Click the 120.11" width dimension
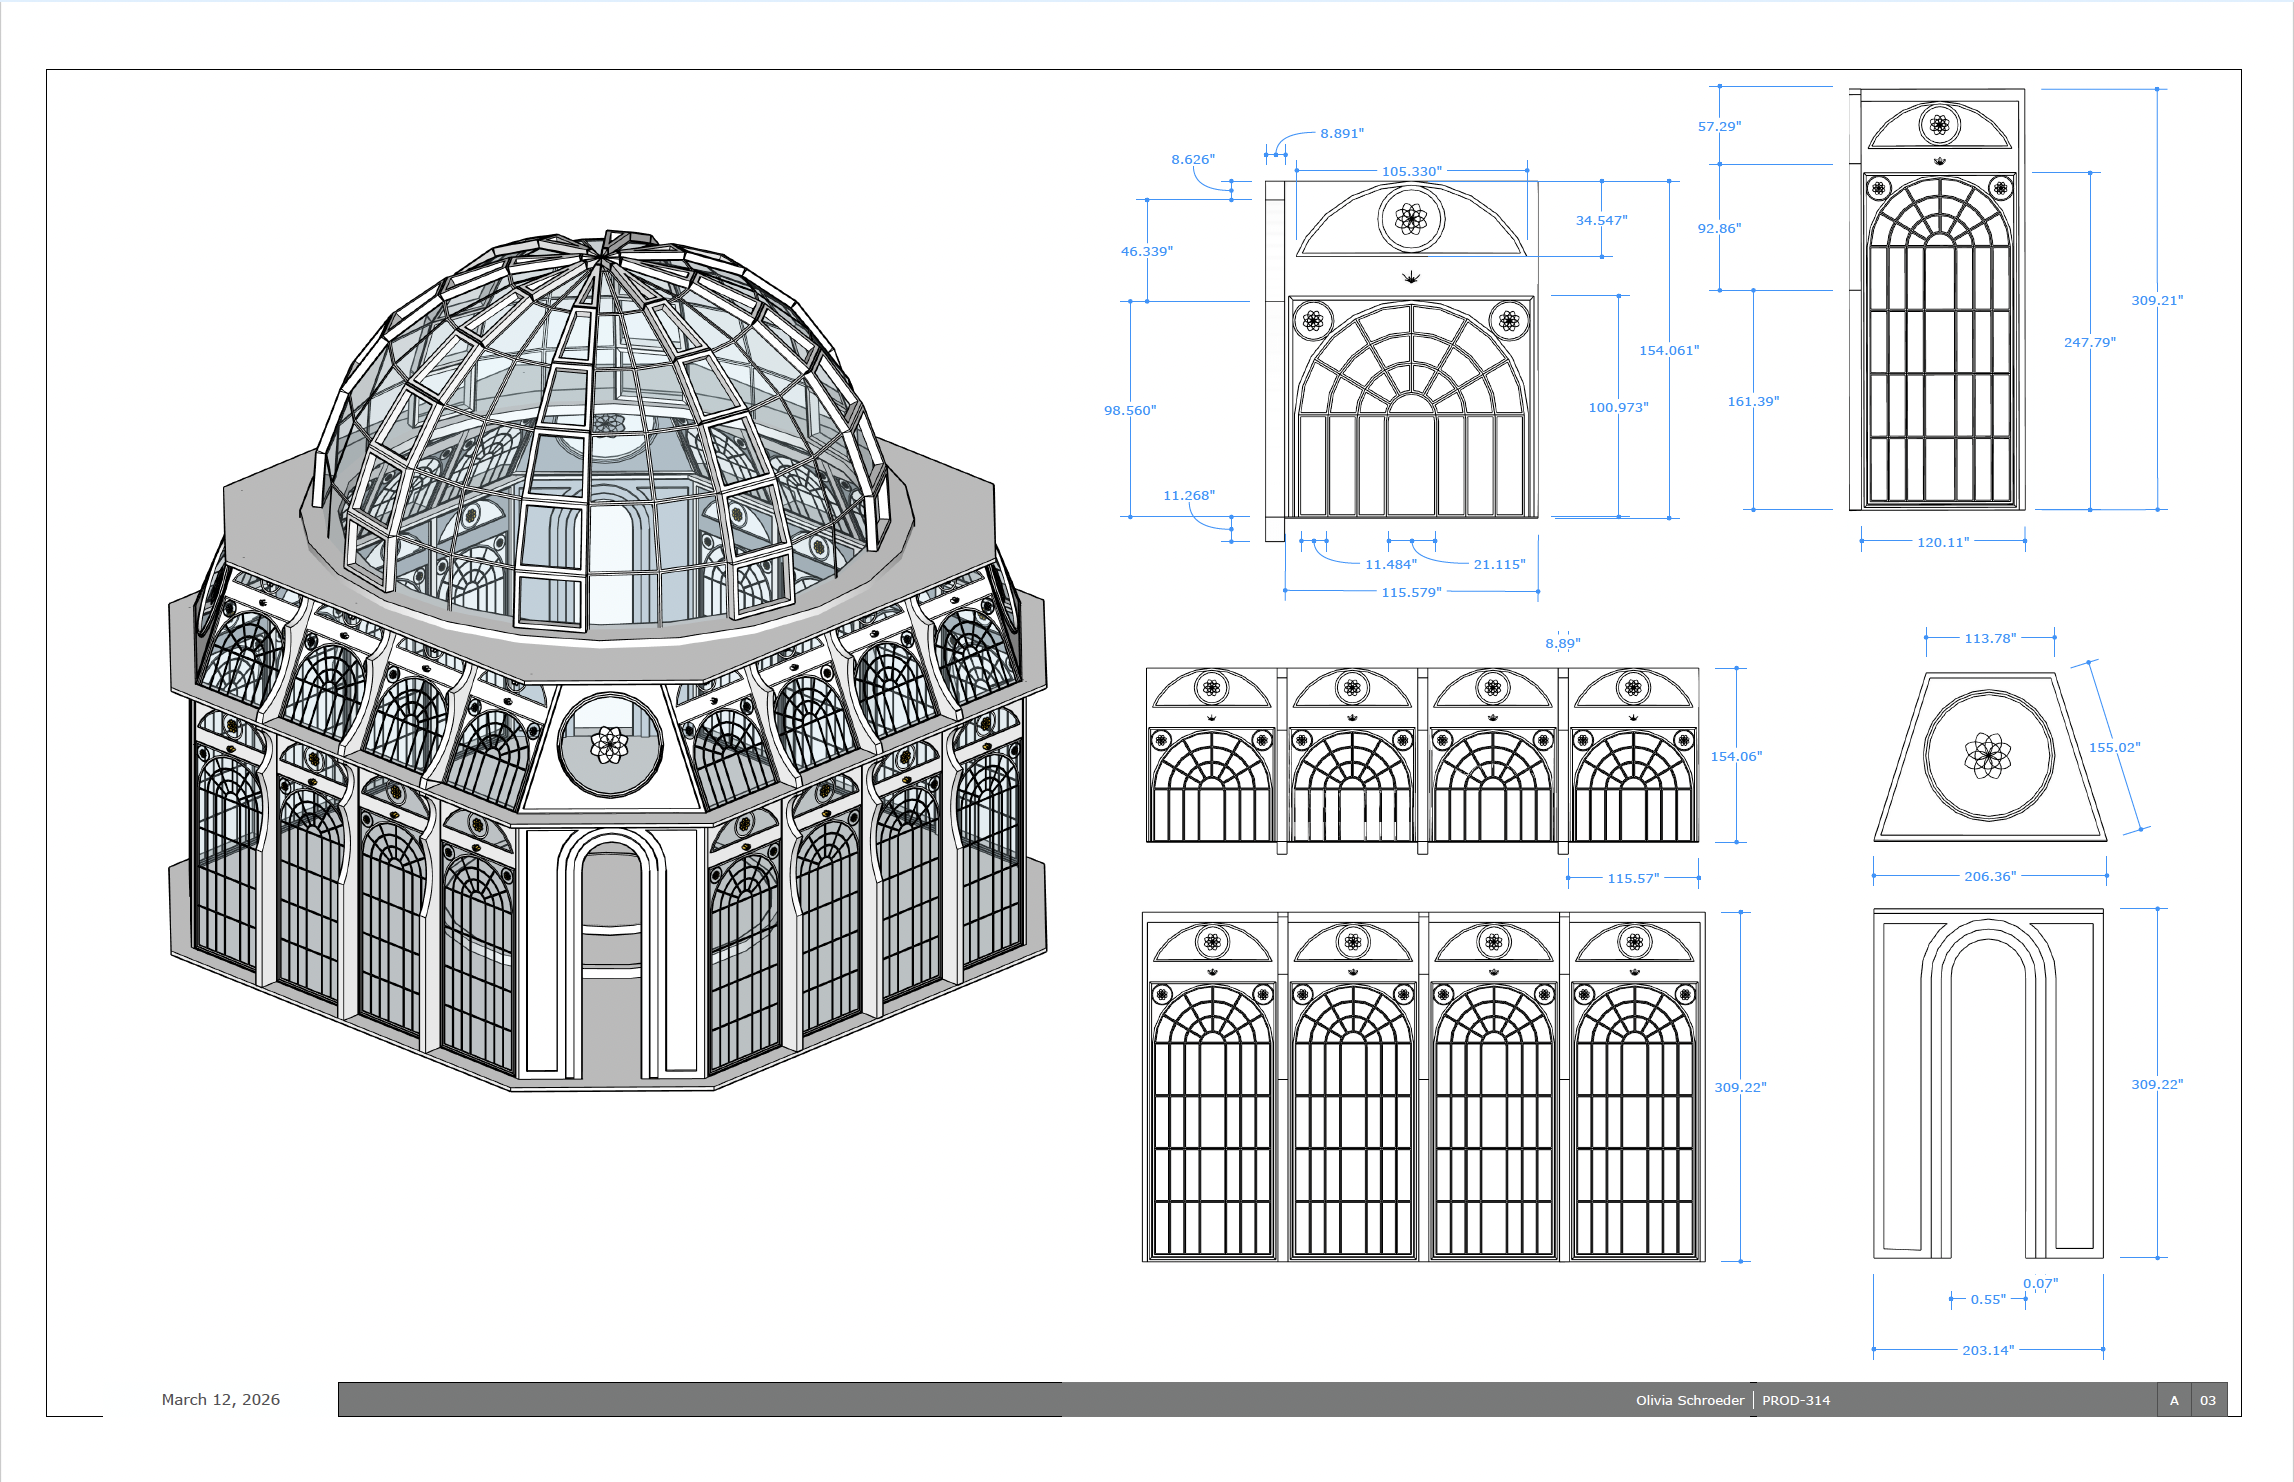Image resolution: width=2294 pixels, height=1482 pixels. (x=1942, y=542)
